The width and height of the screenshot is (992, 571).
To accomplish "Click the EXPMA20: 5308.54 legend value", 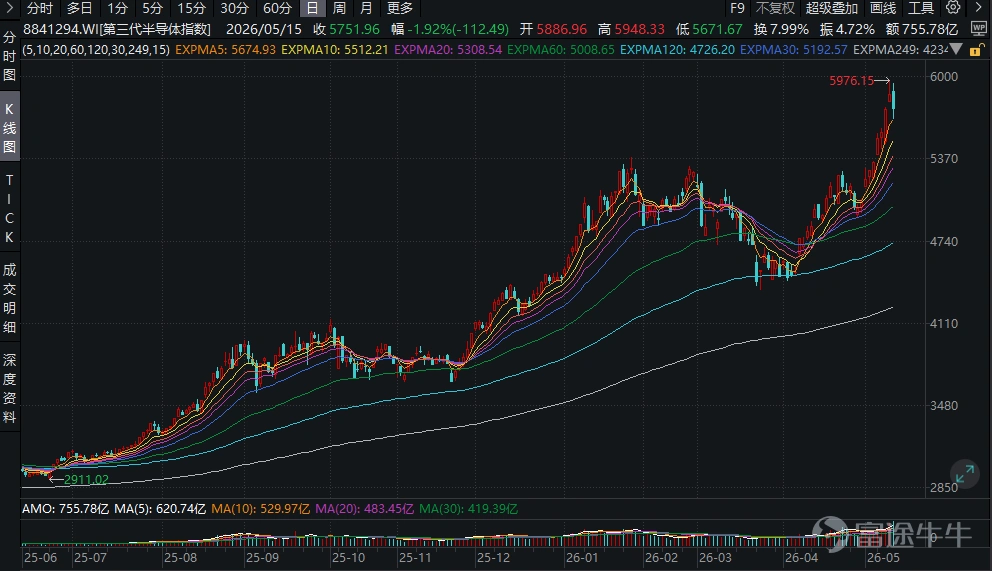I will point(448,49).
